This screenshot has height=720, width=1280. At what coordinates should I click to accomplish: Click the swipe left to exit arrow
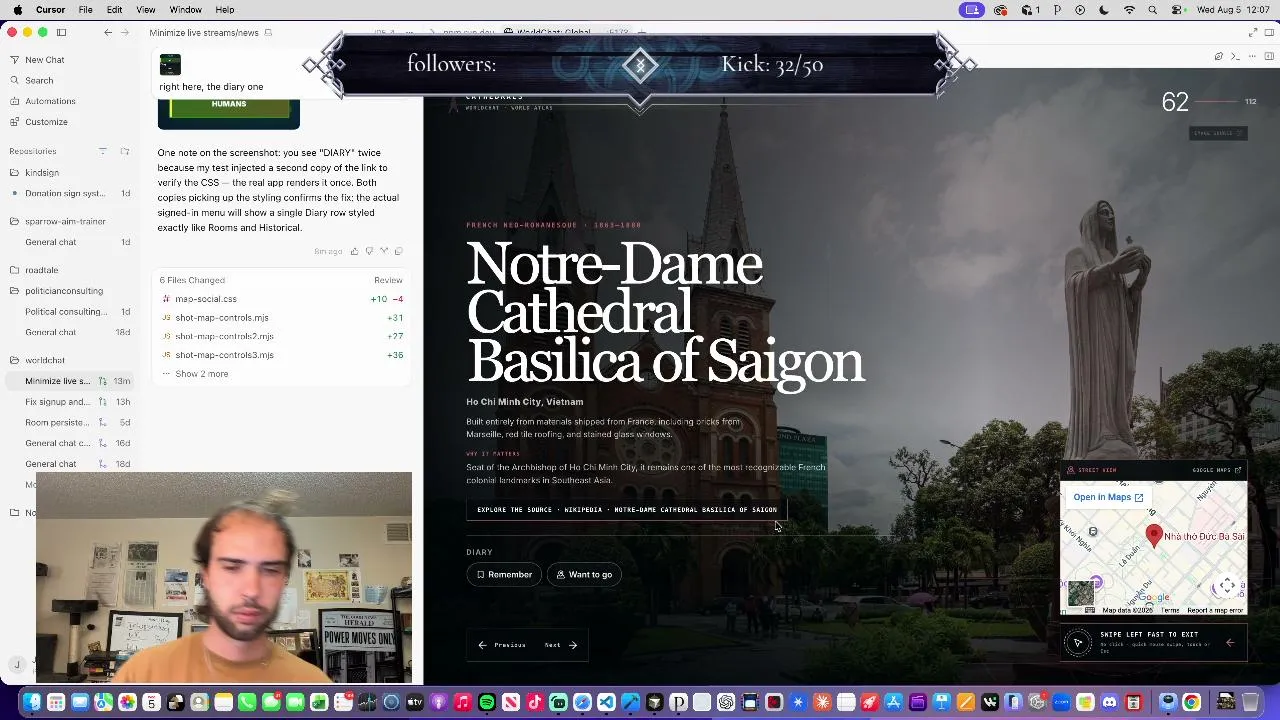coord(1230,643)
